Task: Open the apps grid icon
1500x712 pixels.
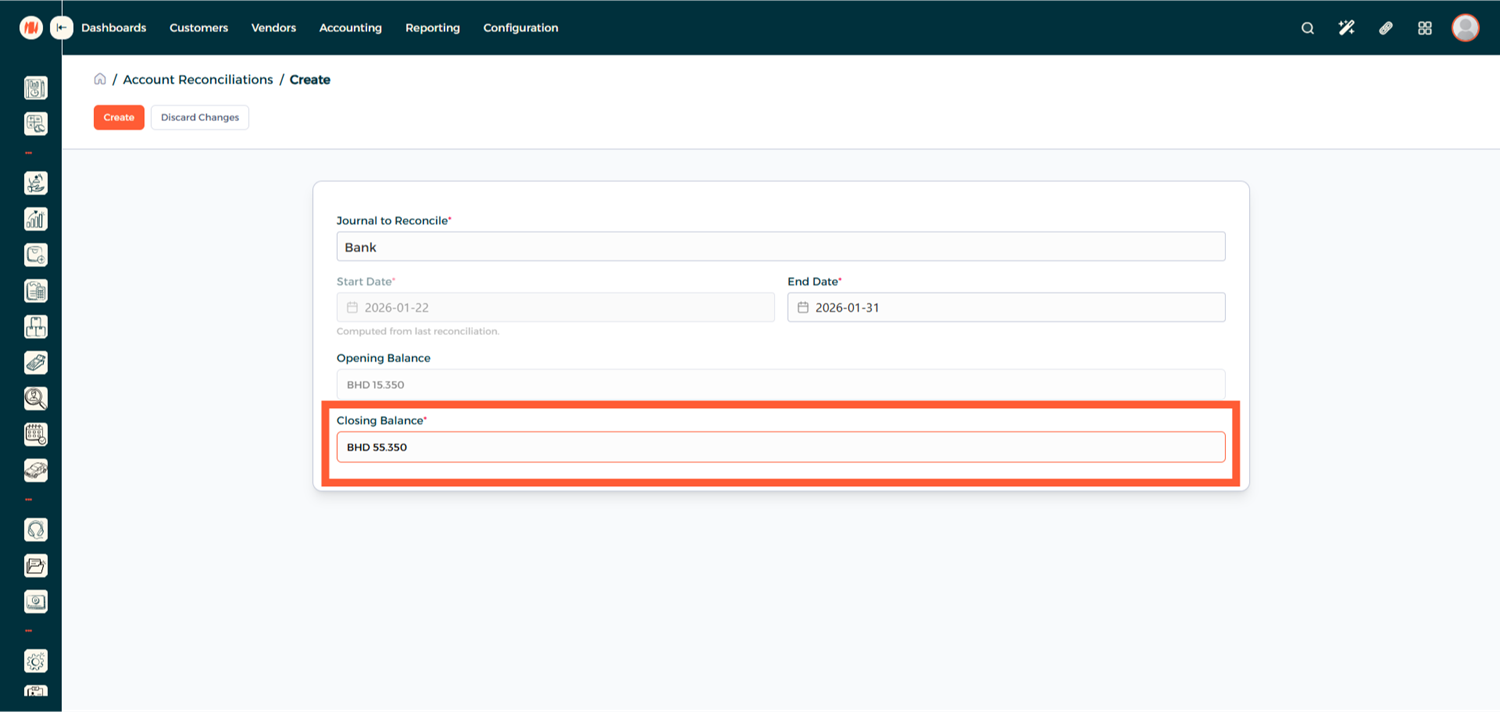Action: point(1425,28)
